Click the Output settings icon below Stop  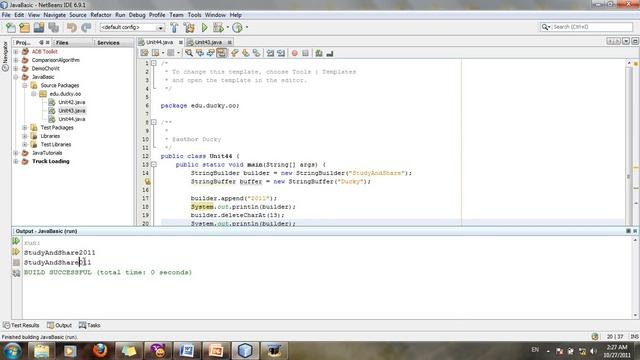click(16, 273)
